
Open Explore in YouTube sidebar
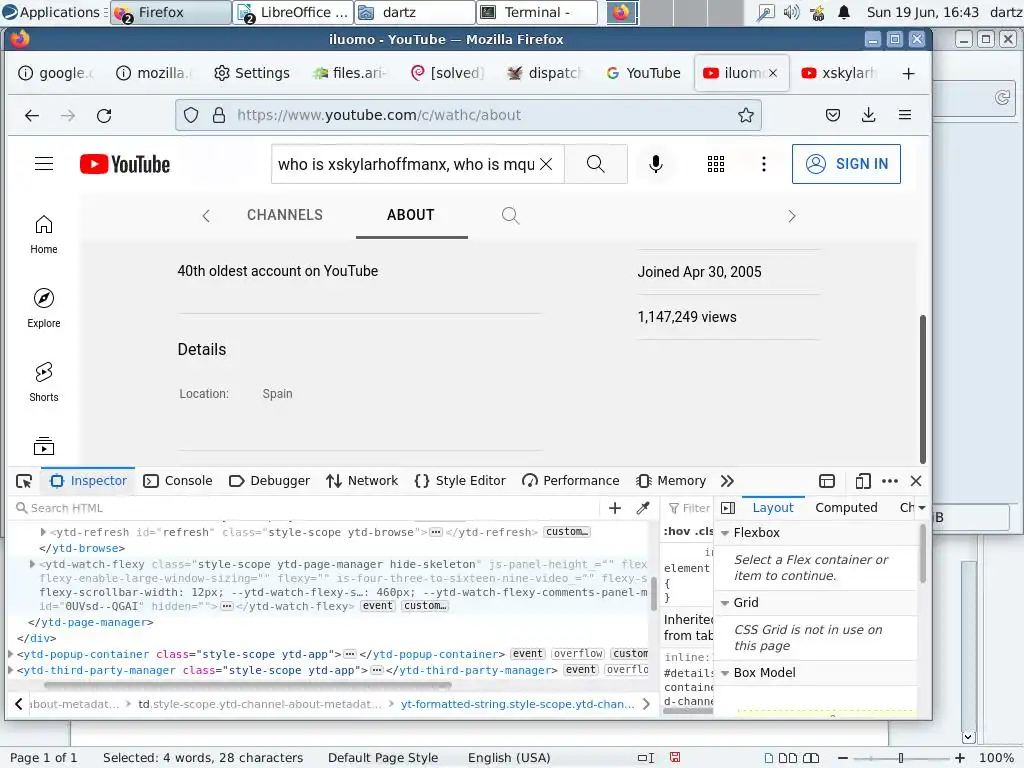(x=44, y=308)
